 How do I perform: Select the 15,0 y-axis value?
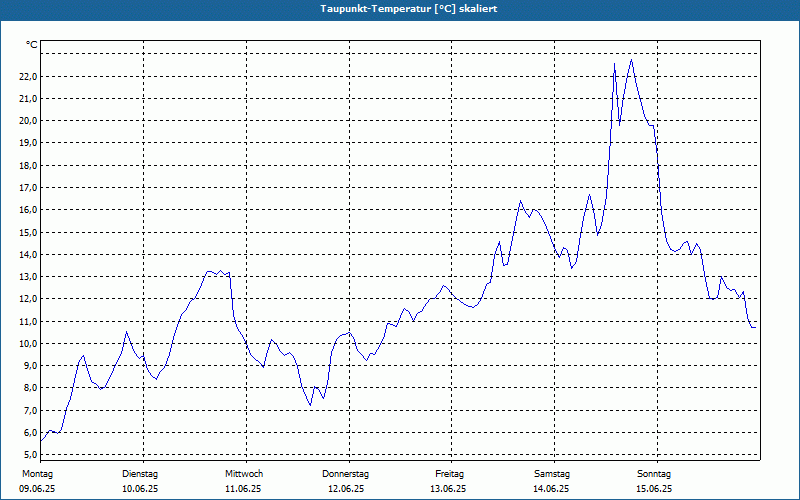29,233
